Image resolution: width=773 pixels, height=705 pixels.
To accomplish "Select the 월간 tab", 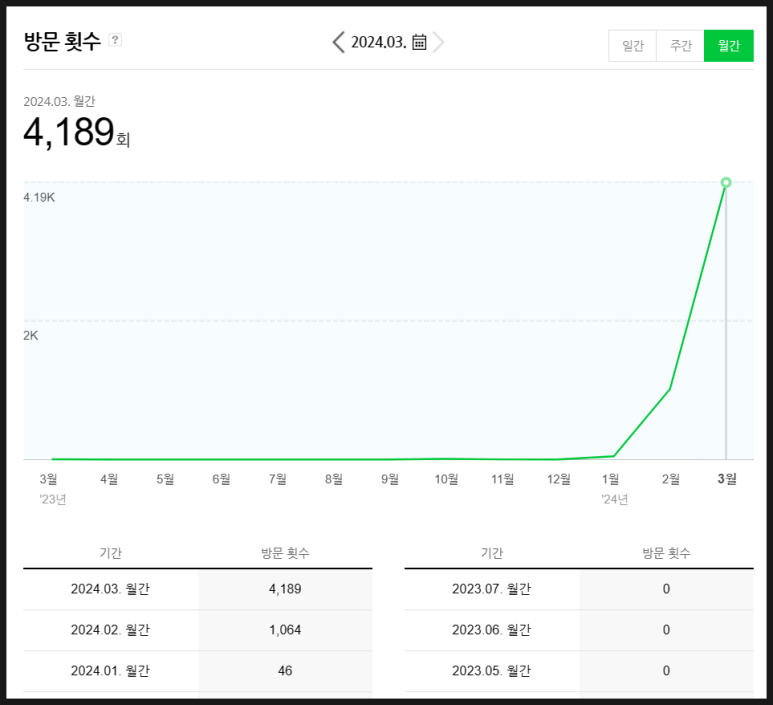I will 729,46.
